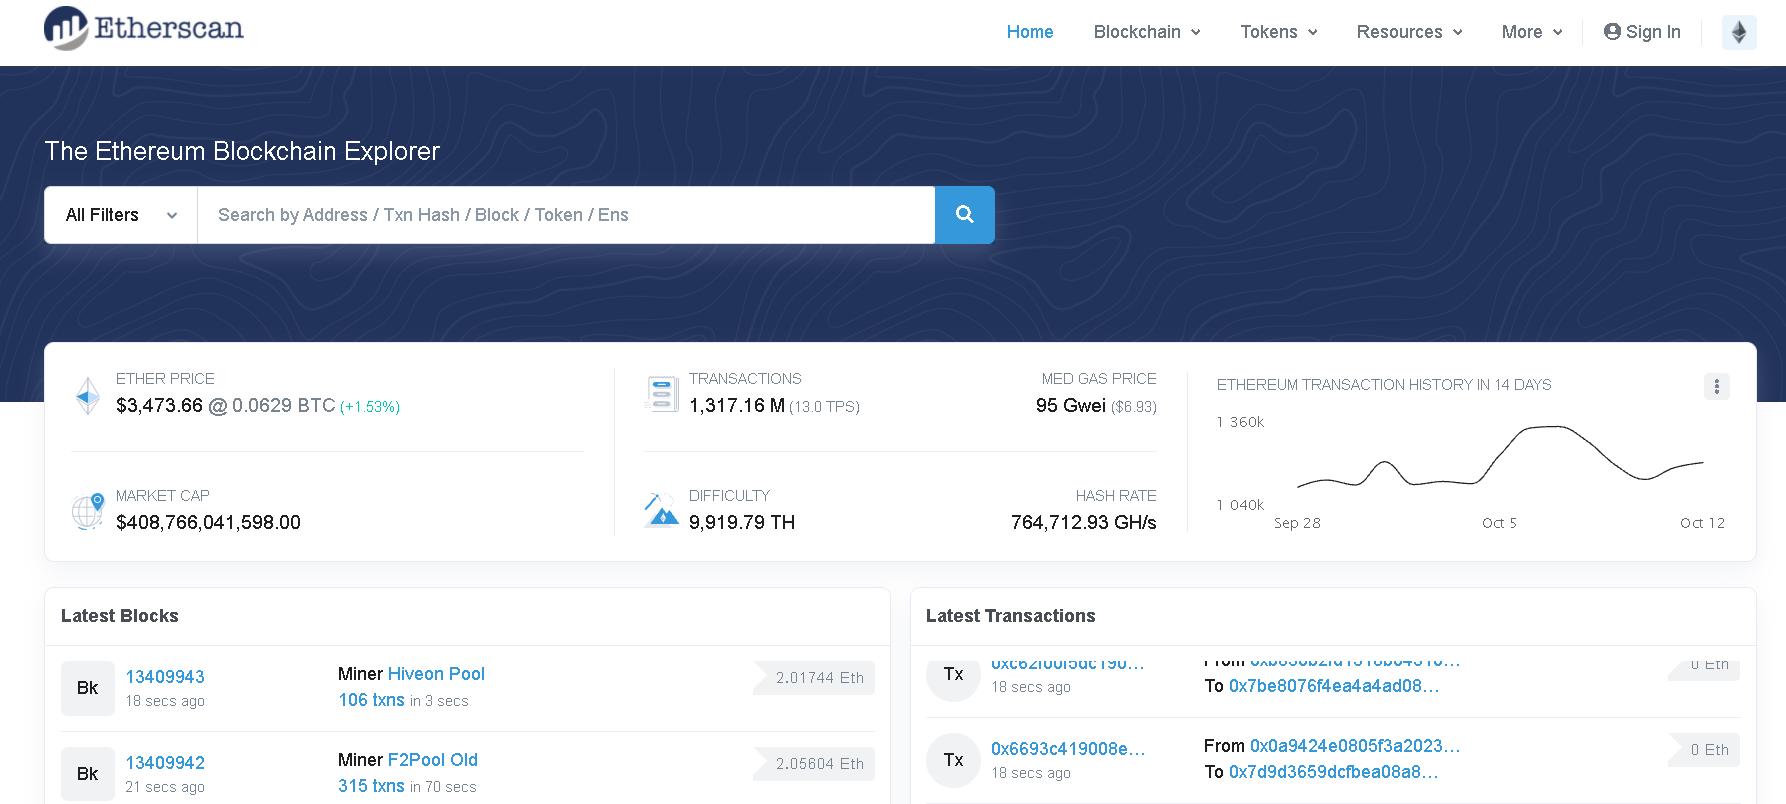Click the Ethereum Transaction History title

click(x=1384, y=385)
